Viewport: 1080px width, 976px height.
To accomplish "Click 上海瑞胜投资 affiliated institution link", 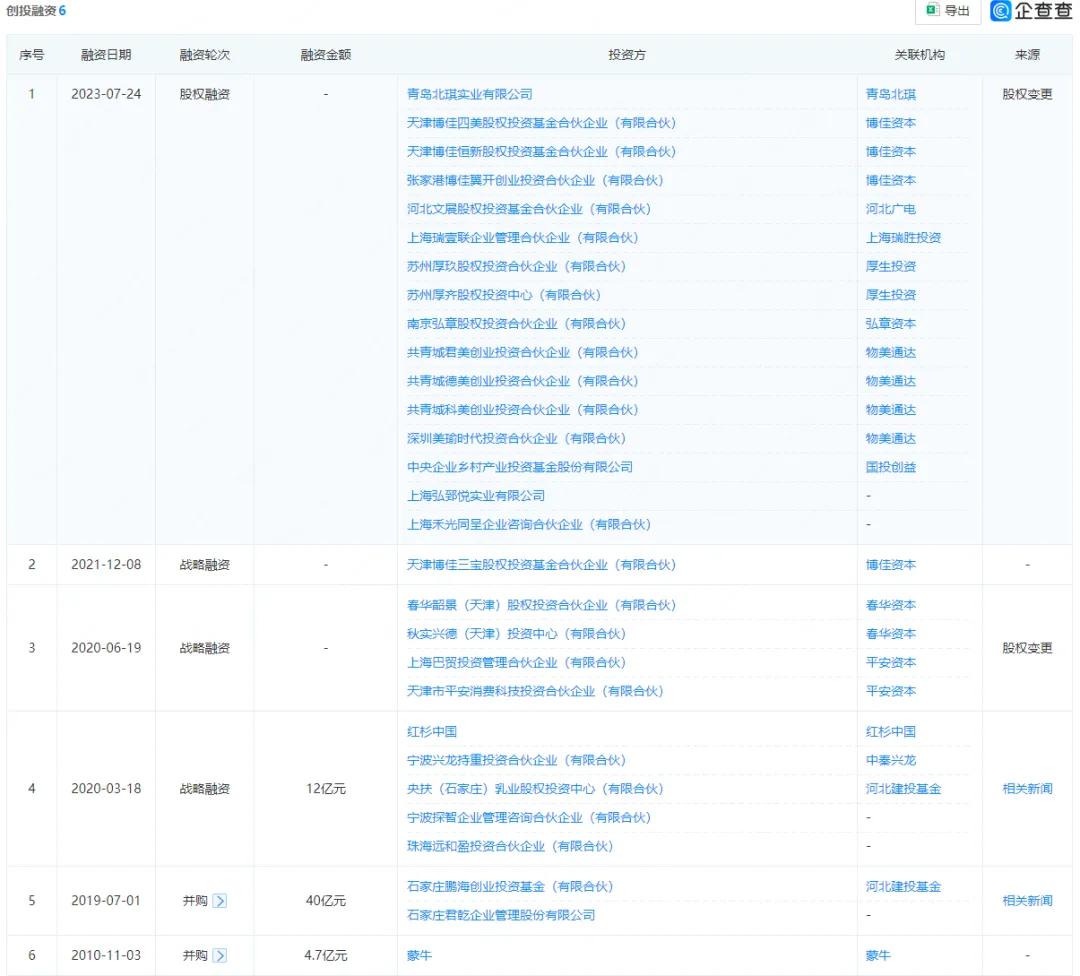I will pyautogui.click(x=903, y=238).
